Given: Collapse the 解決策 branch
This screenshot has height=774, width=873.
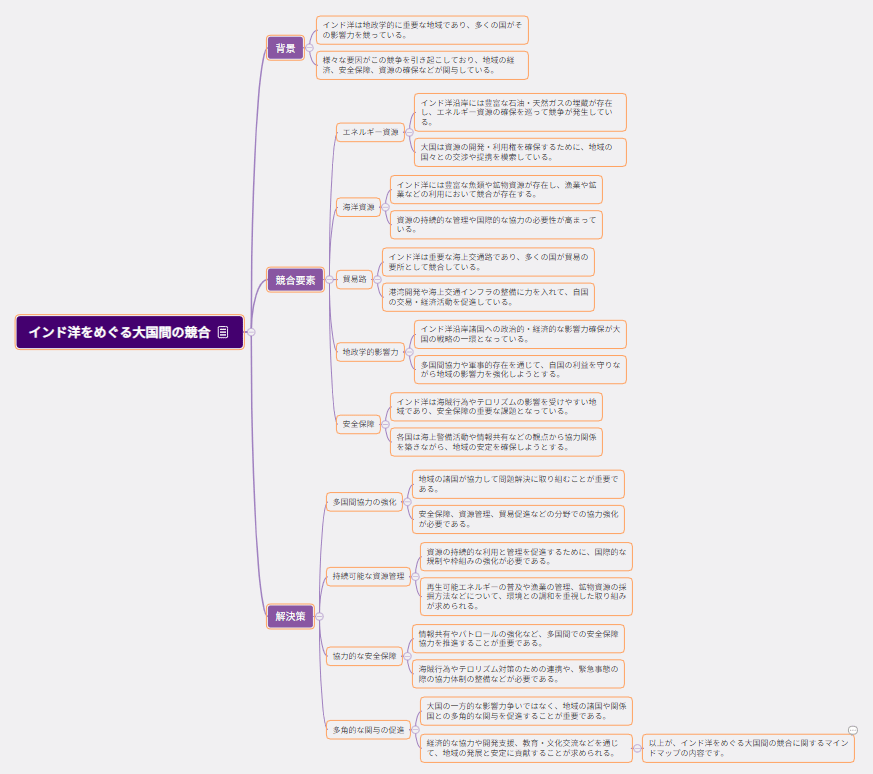Looking at the screenshot, I should (319, 617).
